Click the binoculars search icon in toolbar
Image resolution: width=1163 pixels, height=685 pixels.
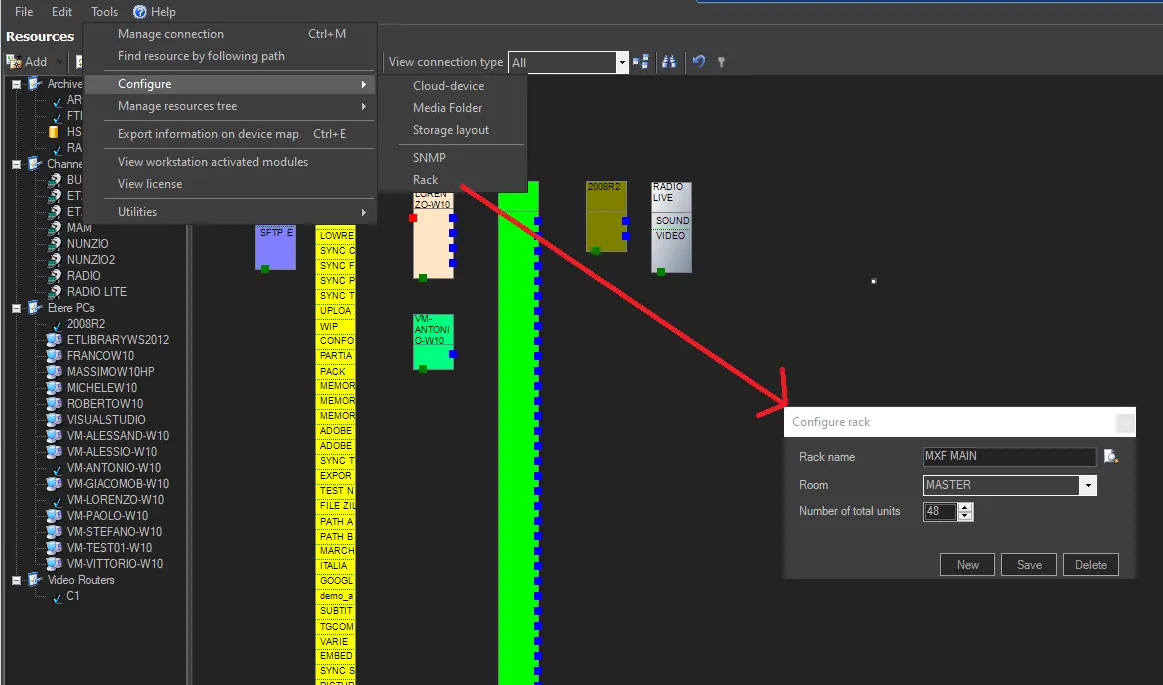tap(669, 62)
